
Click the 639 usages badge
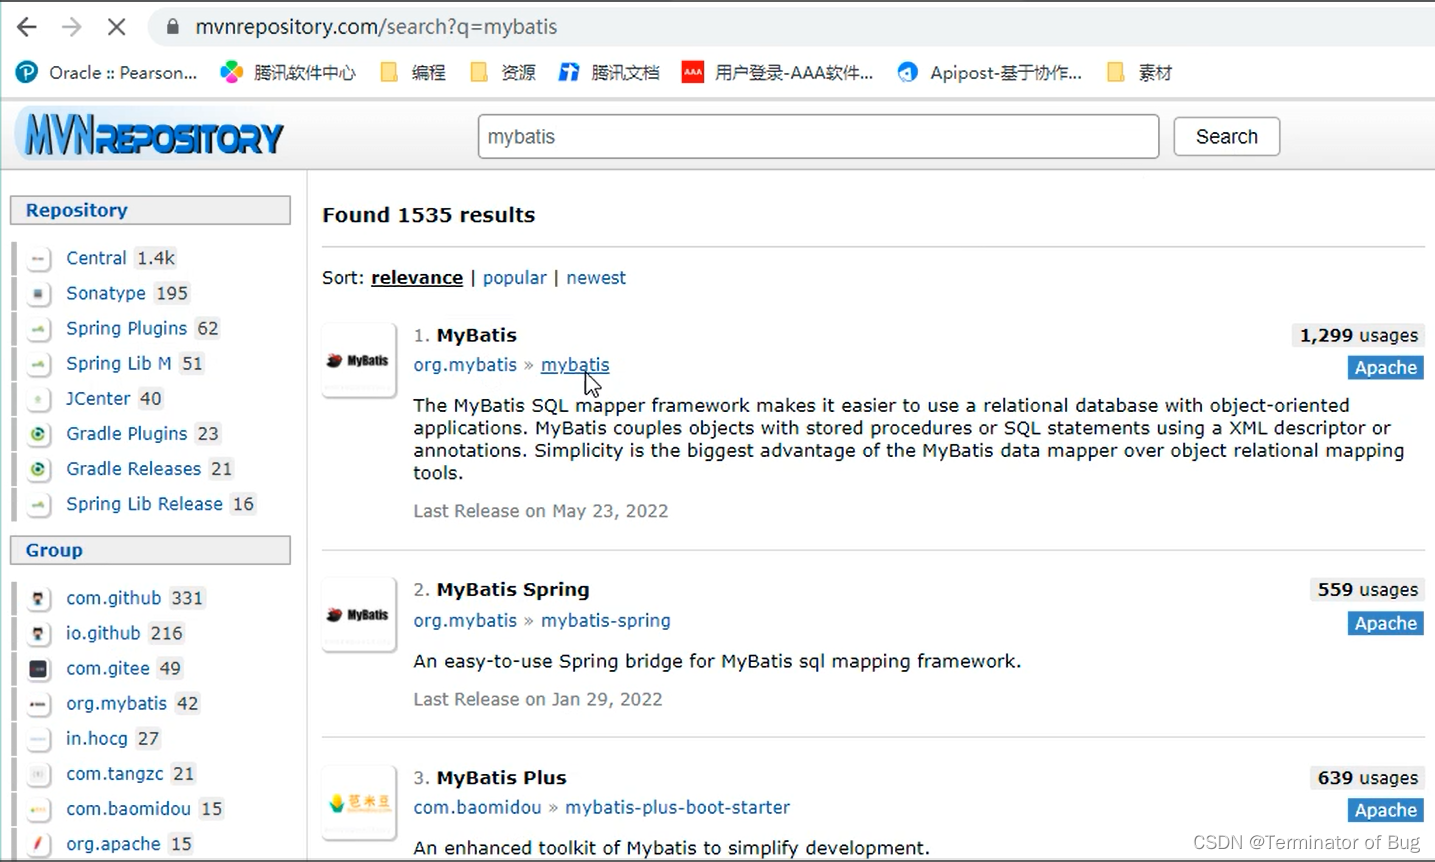(1367, 778)
